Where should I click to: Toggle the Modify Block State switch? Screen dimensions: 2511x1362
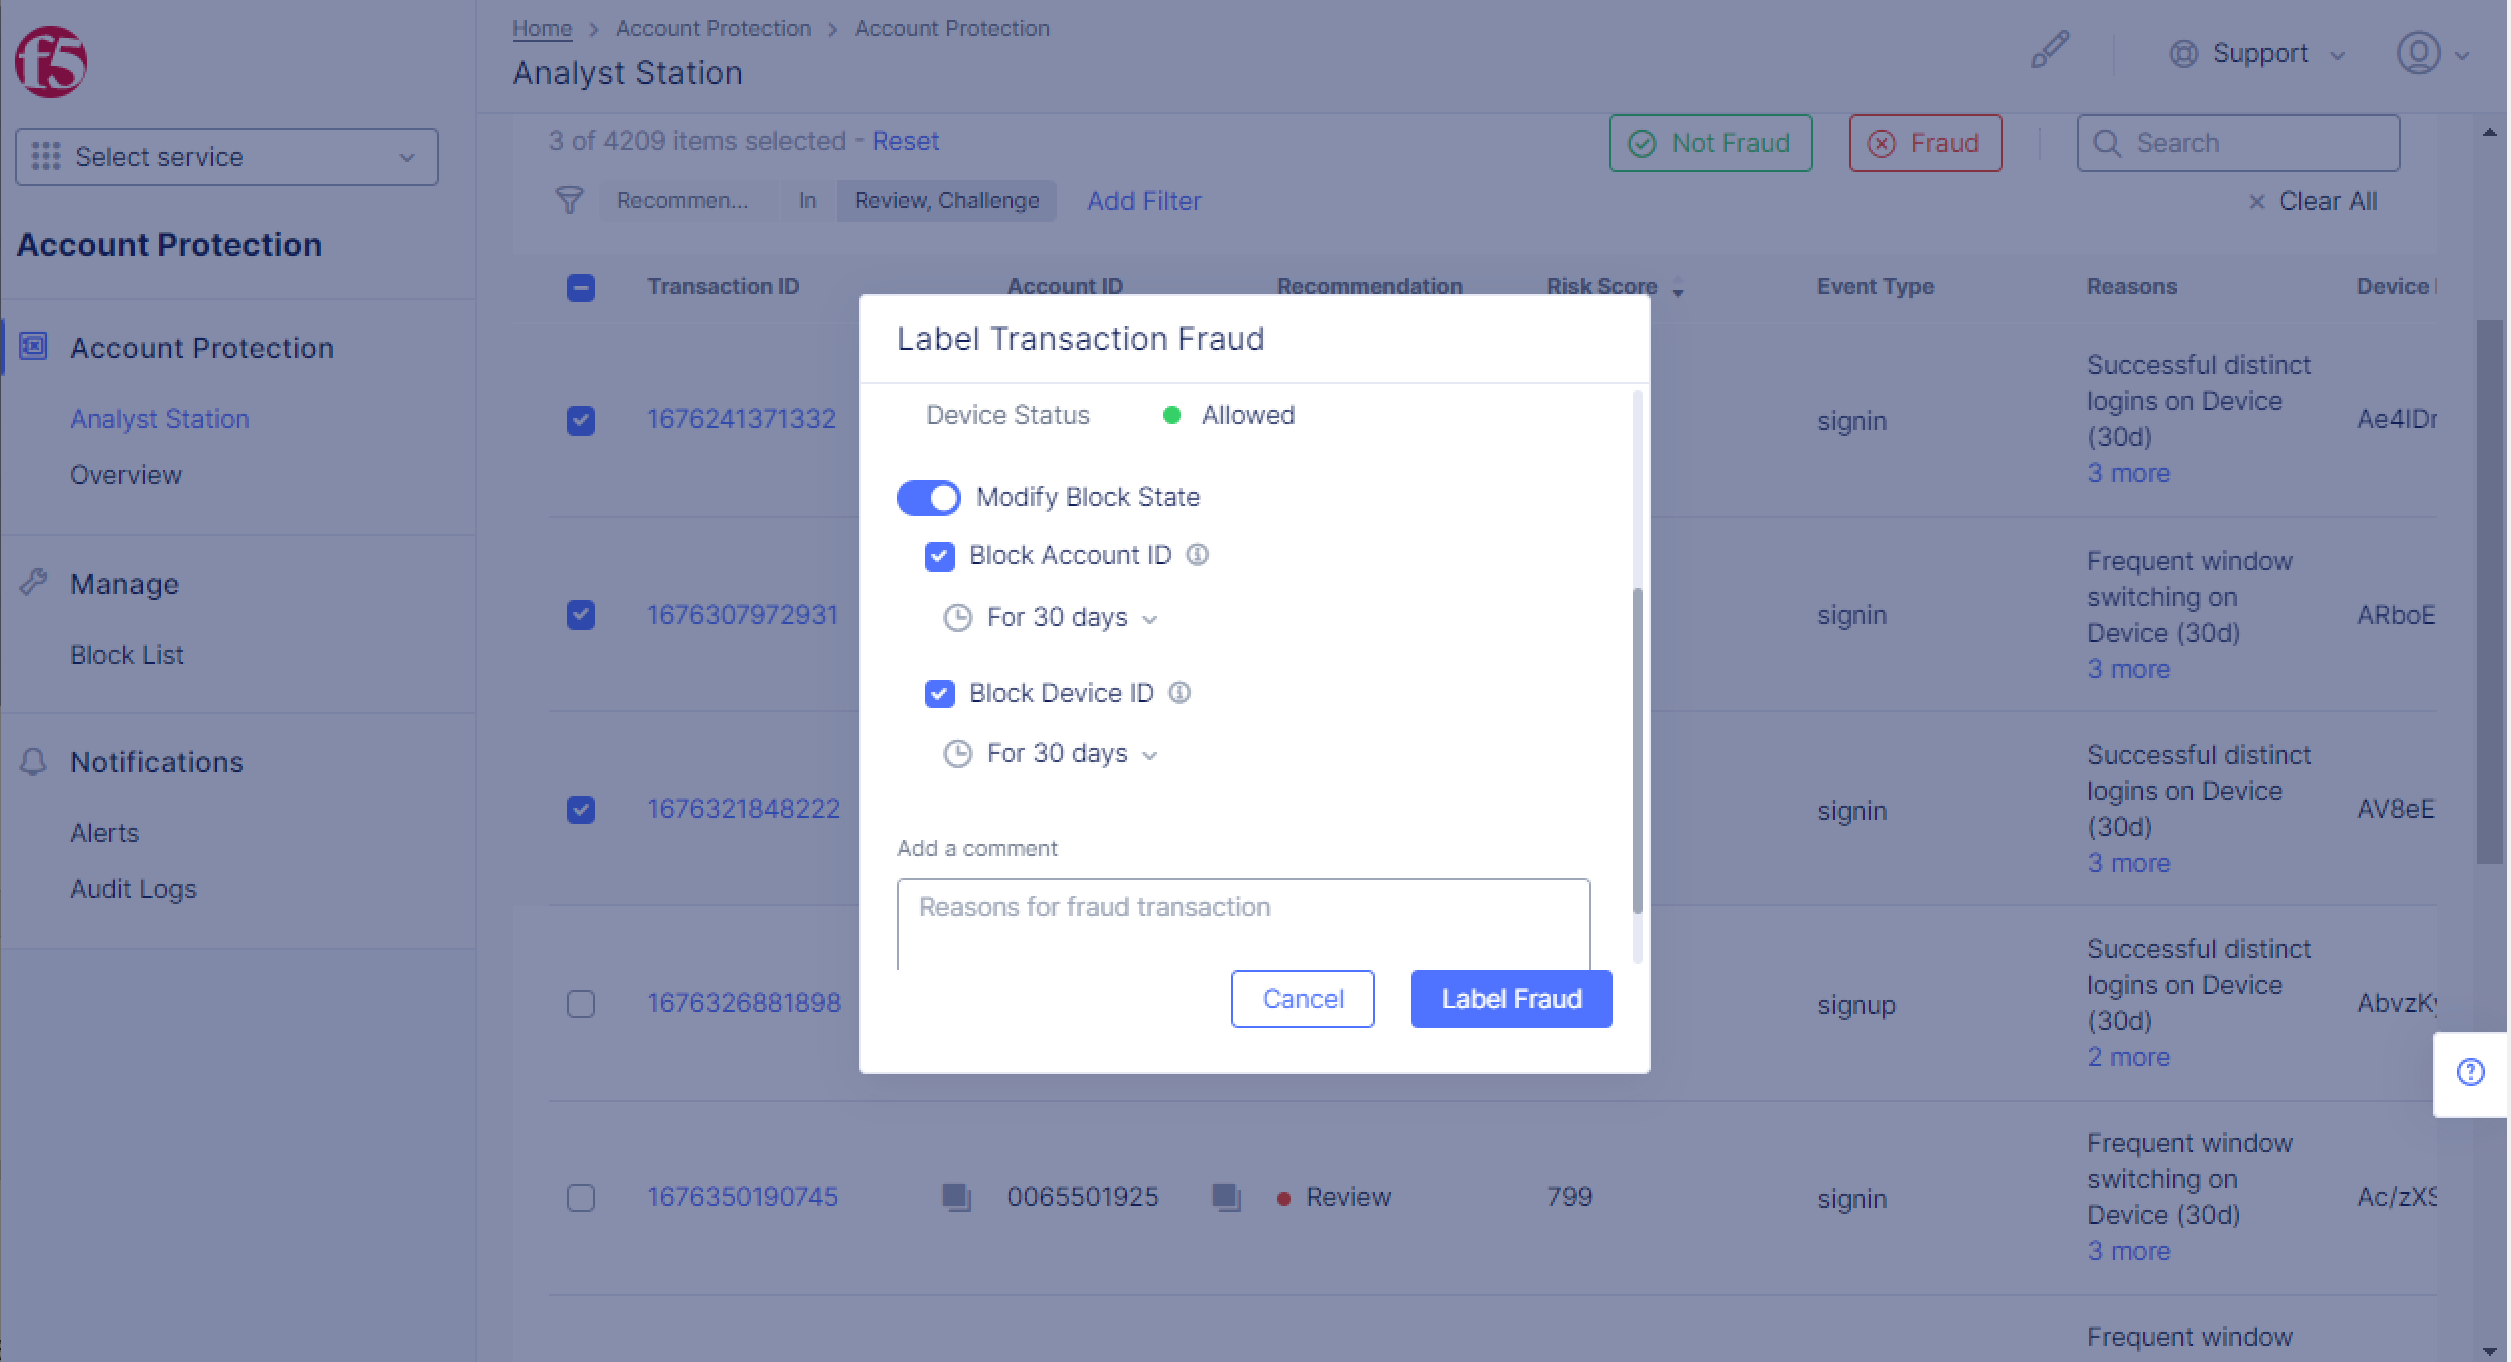pyautogui.click(x=928, y=497)
